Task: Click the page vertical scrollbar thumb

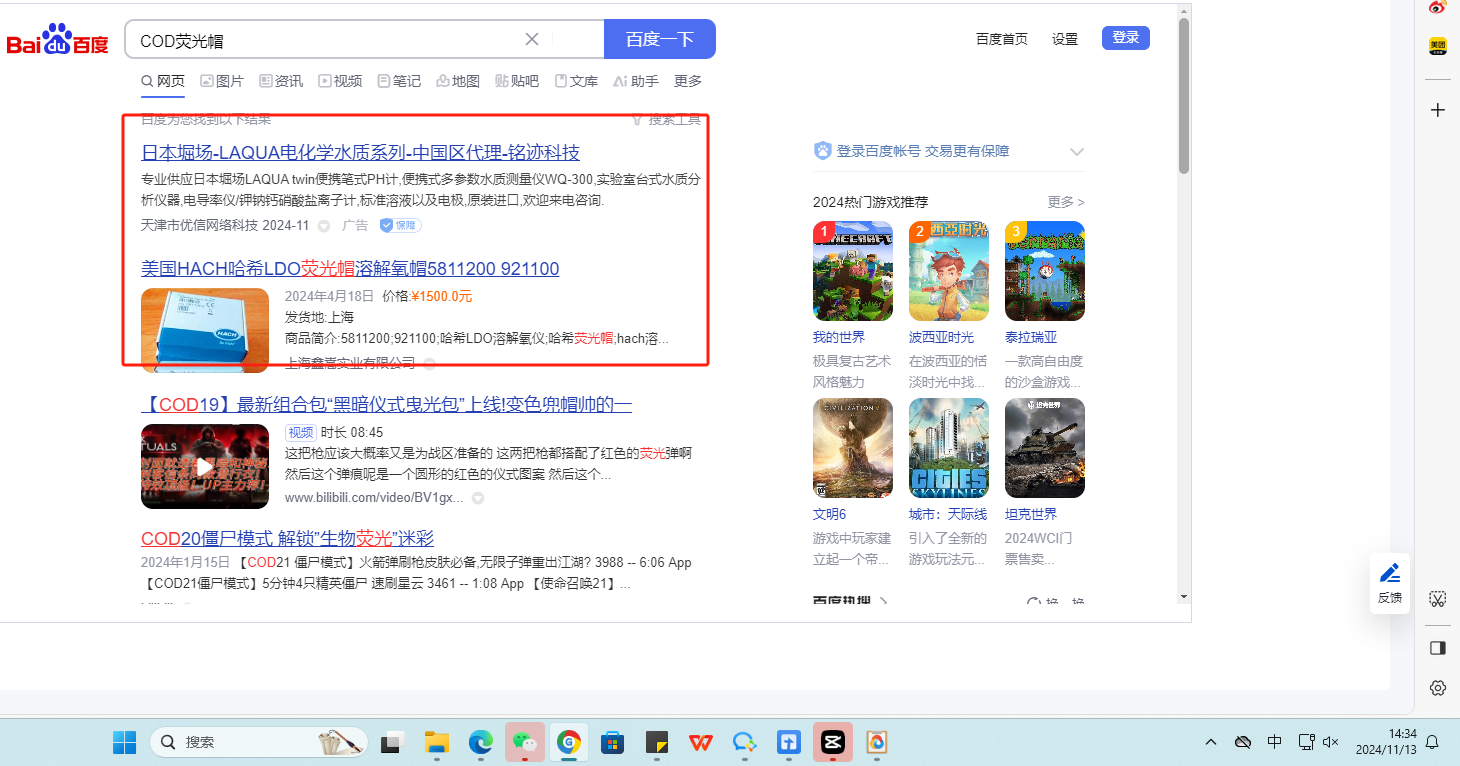Action: tap(1184, 96)
